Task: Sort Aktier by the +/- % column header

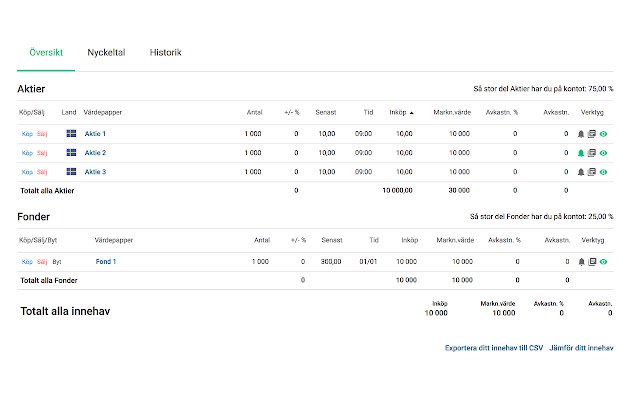Action: (x=292, y=112)
